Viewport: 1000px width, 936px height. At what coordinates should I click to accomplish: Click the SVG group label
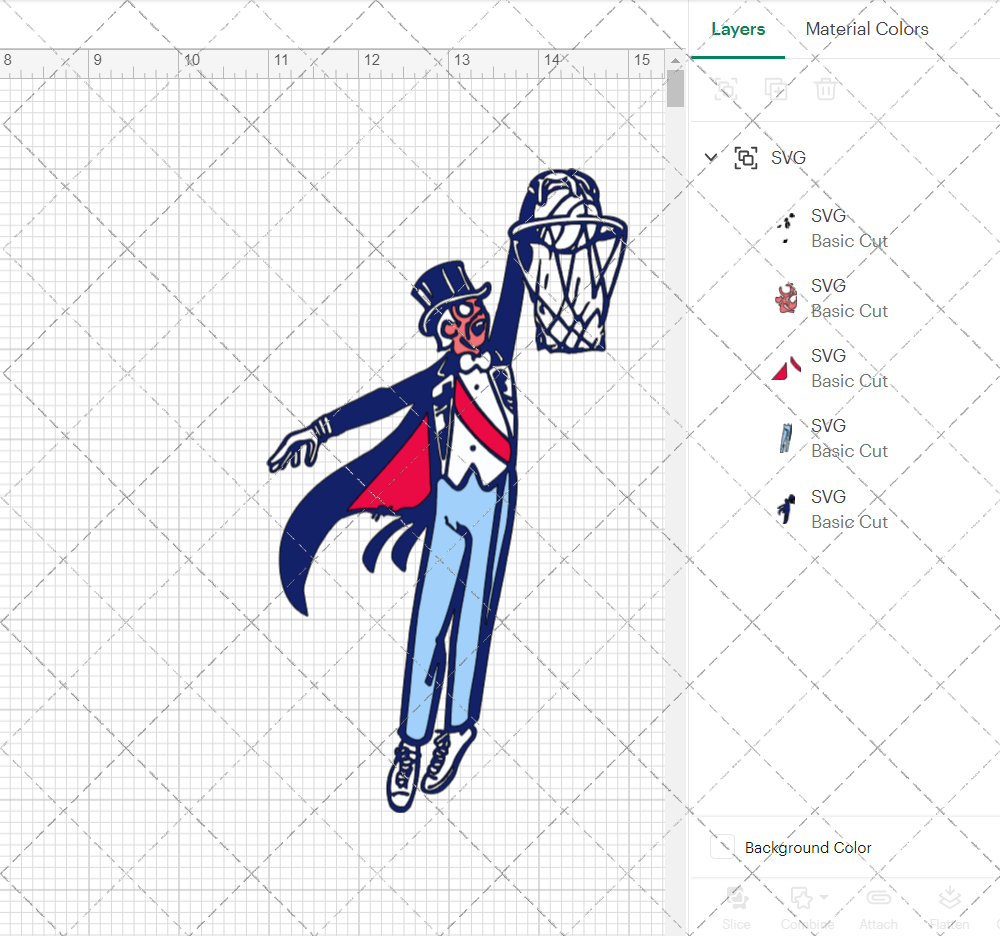click(x=788, y=157)
